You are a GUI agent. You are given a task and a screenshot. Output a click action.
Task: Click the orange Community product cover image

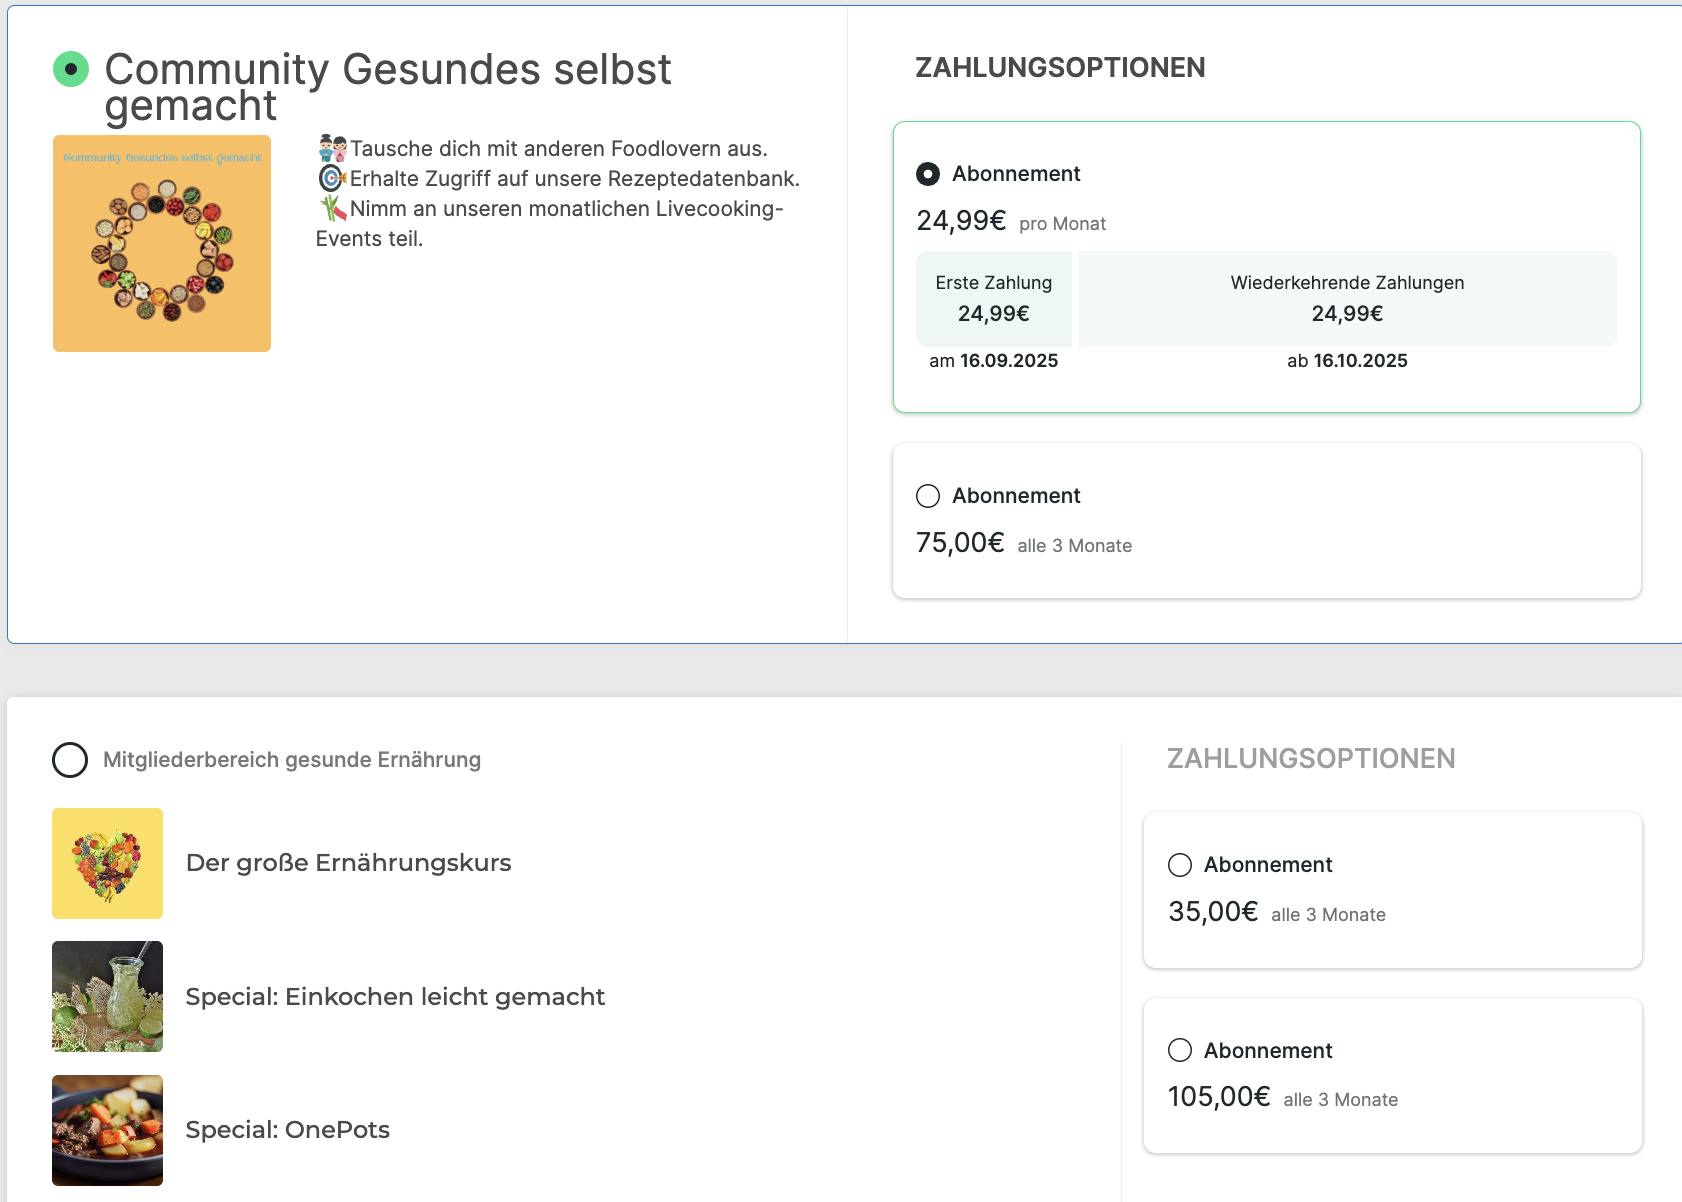[162, 244]
